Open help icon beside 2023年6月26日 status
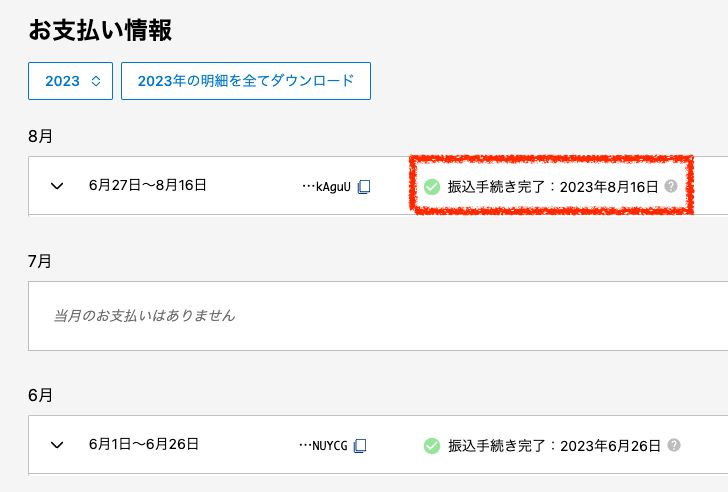 674,445
